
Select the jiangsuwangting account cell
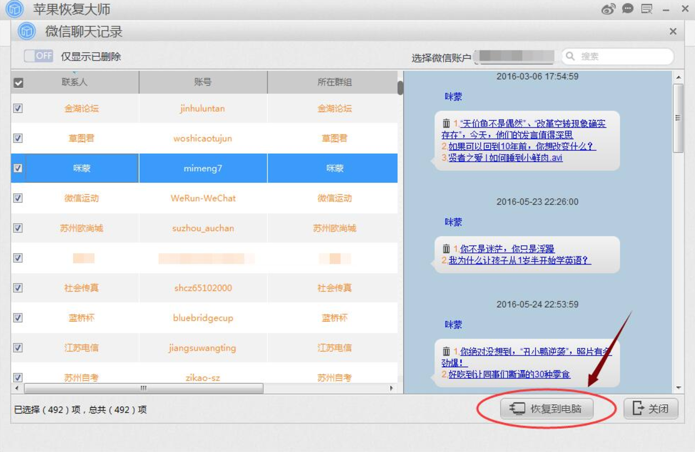(x=203, y=348)
